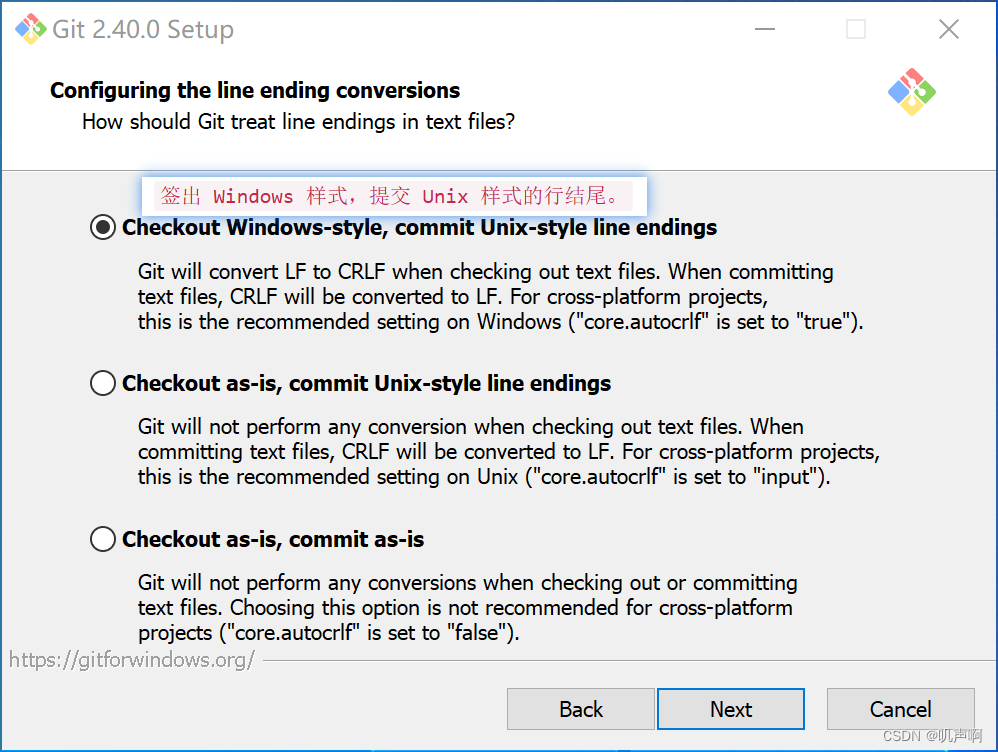Click Back to return to previous step
Viewport: 998px width, 752px height.
[x=580, y=709]
